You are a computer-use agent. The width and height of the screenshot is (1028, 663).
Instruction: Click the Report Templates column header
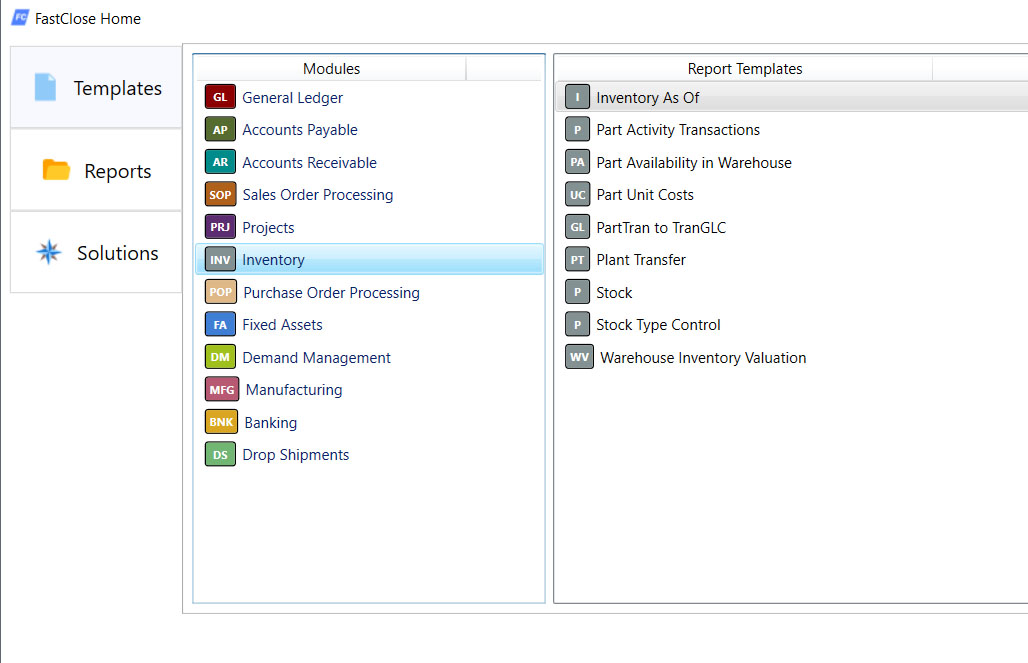(x=744, y=69)
